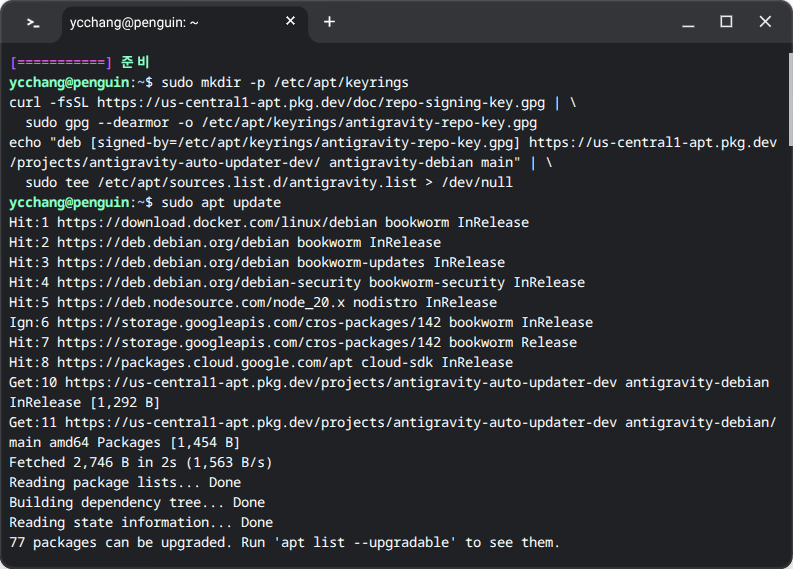
Task: Minimize the terminal window
Action: (x=688, y=22)
